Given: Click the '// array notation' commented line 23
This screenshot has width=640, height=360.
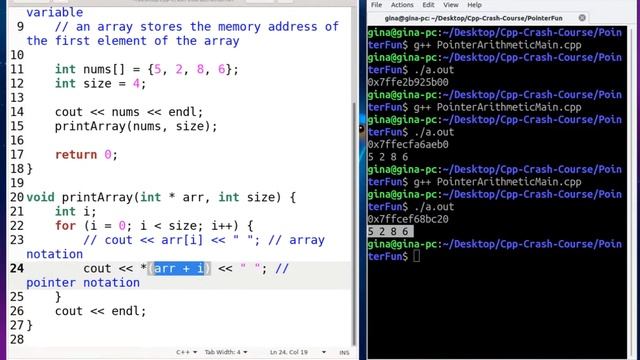Looking at the screenshot, I should tap(176, 247).
